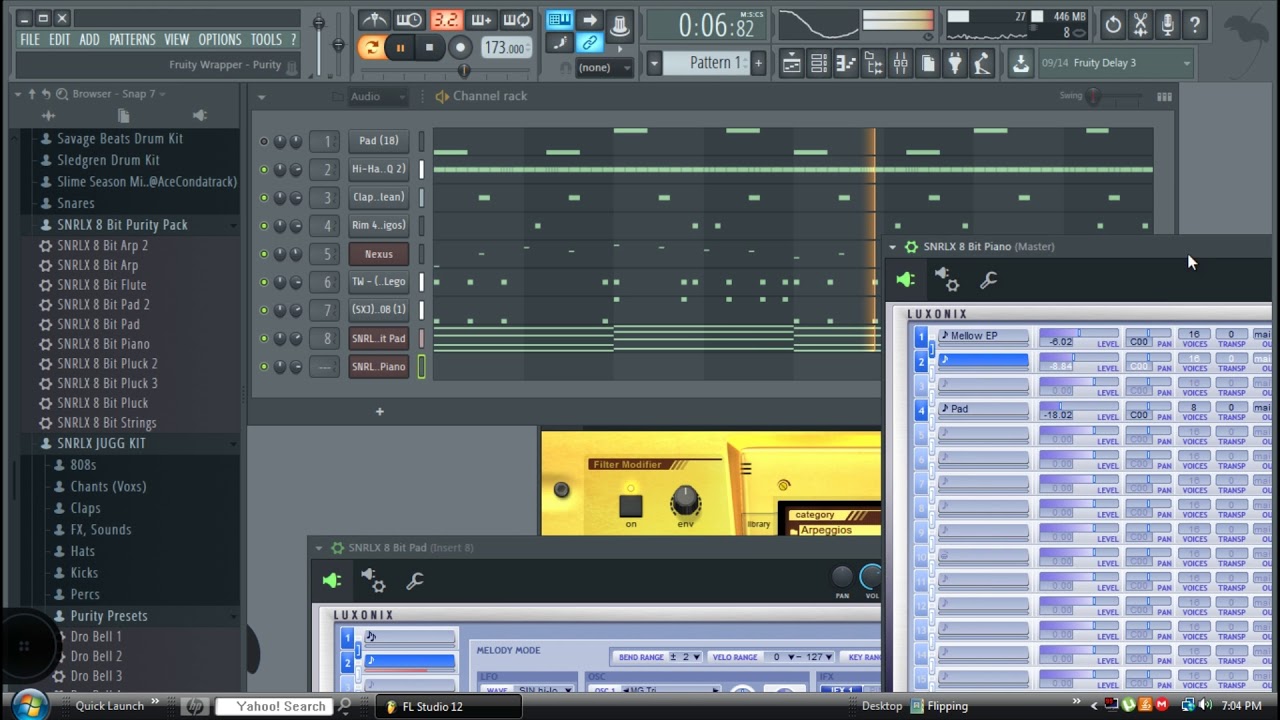This screenshot has width=1280, height=720.
Task: Toggle the step editing mode icon
Action: (559, 43)
